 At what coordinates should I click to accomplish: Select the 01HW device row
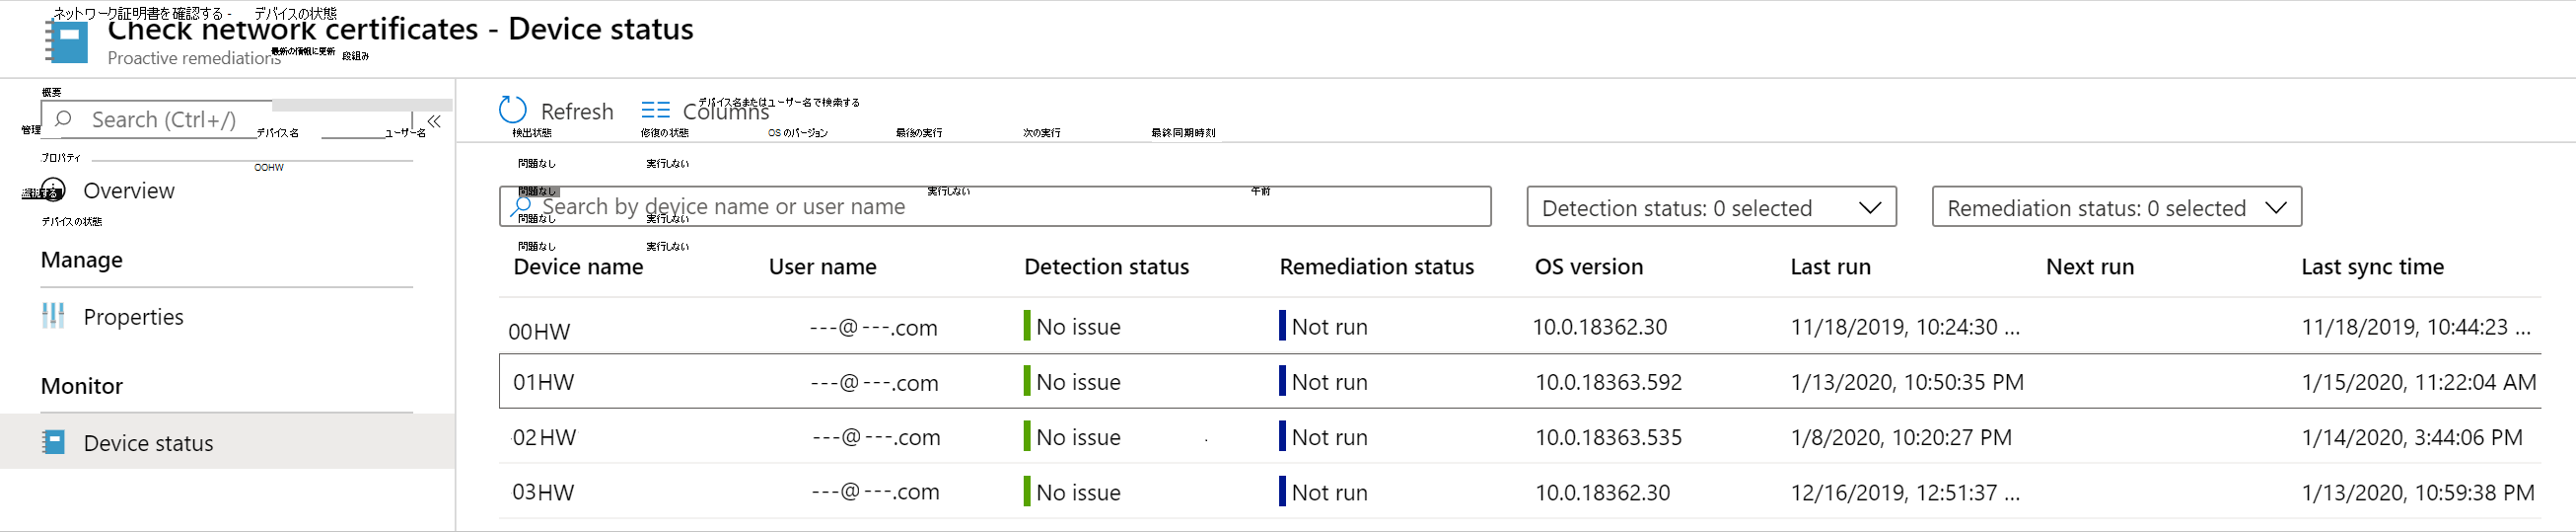543,382
